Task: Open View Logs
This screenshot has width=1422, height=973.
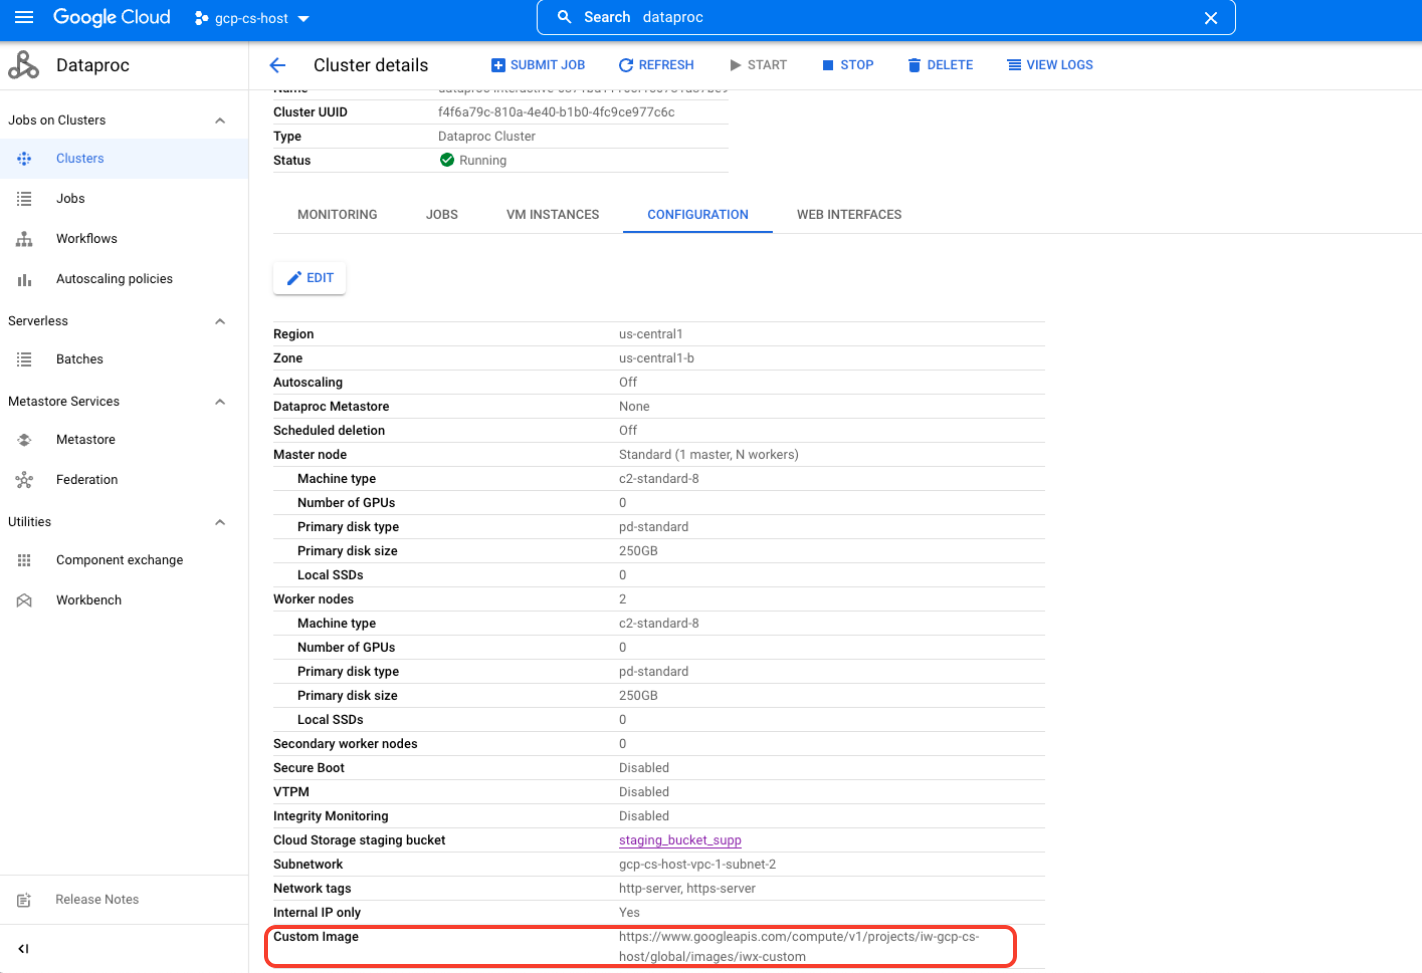Action: click(x=1050, y=65)
